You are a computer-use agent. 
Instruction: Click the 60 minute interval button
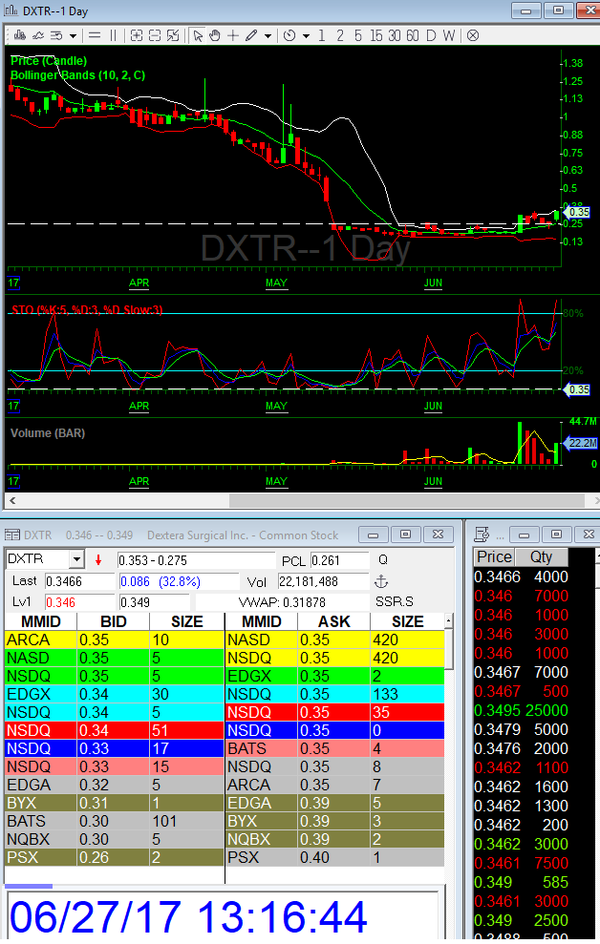[x=413, y=36]
